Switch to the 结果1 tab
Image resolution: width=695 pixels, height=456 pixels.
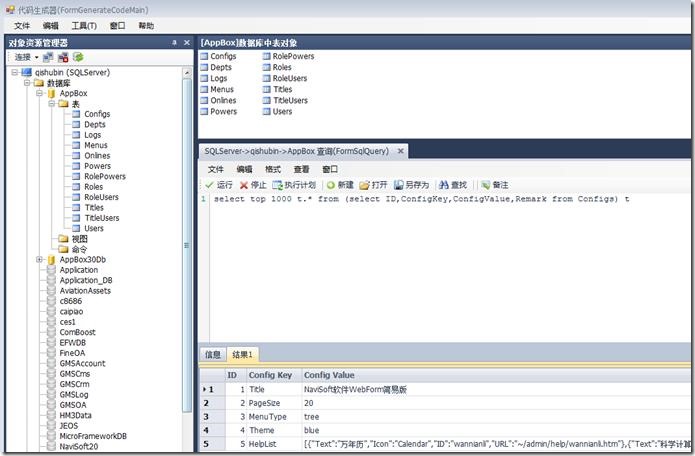pos(242,355)
